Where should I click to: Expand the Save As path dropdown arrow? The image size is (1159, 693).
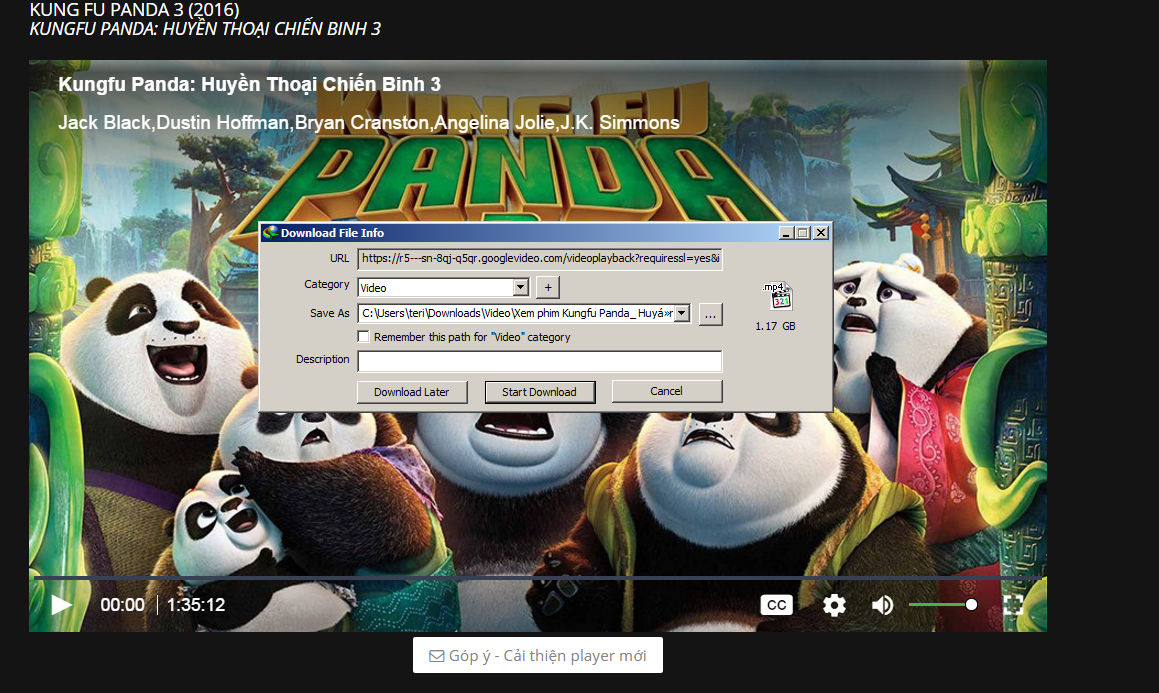pos(682,313)
